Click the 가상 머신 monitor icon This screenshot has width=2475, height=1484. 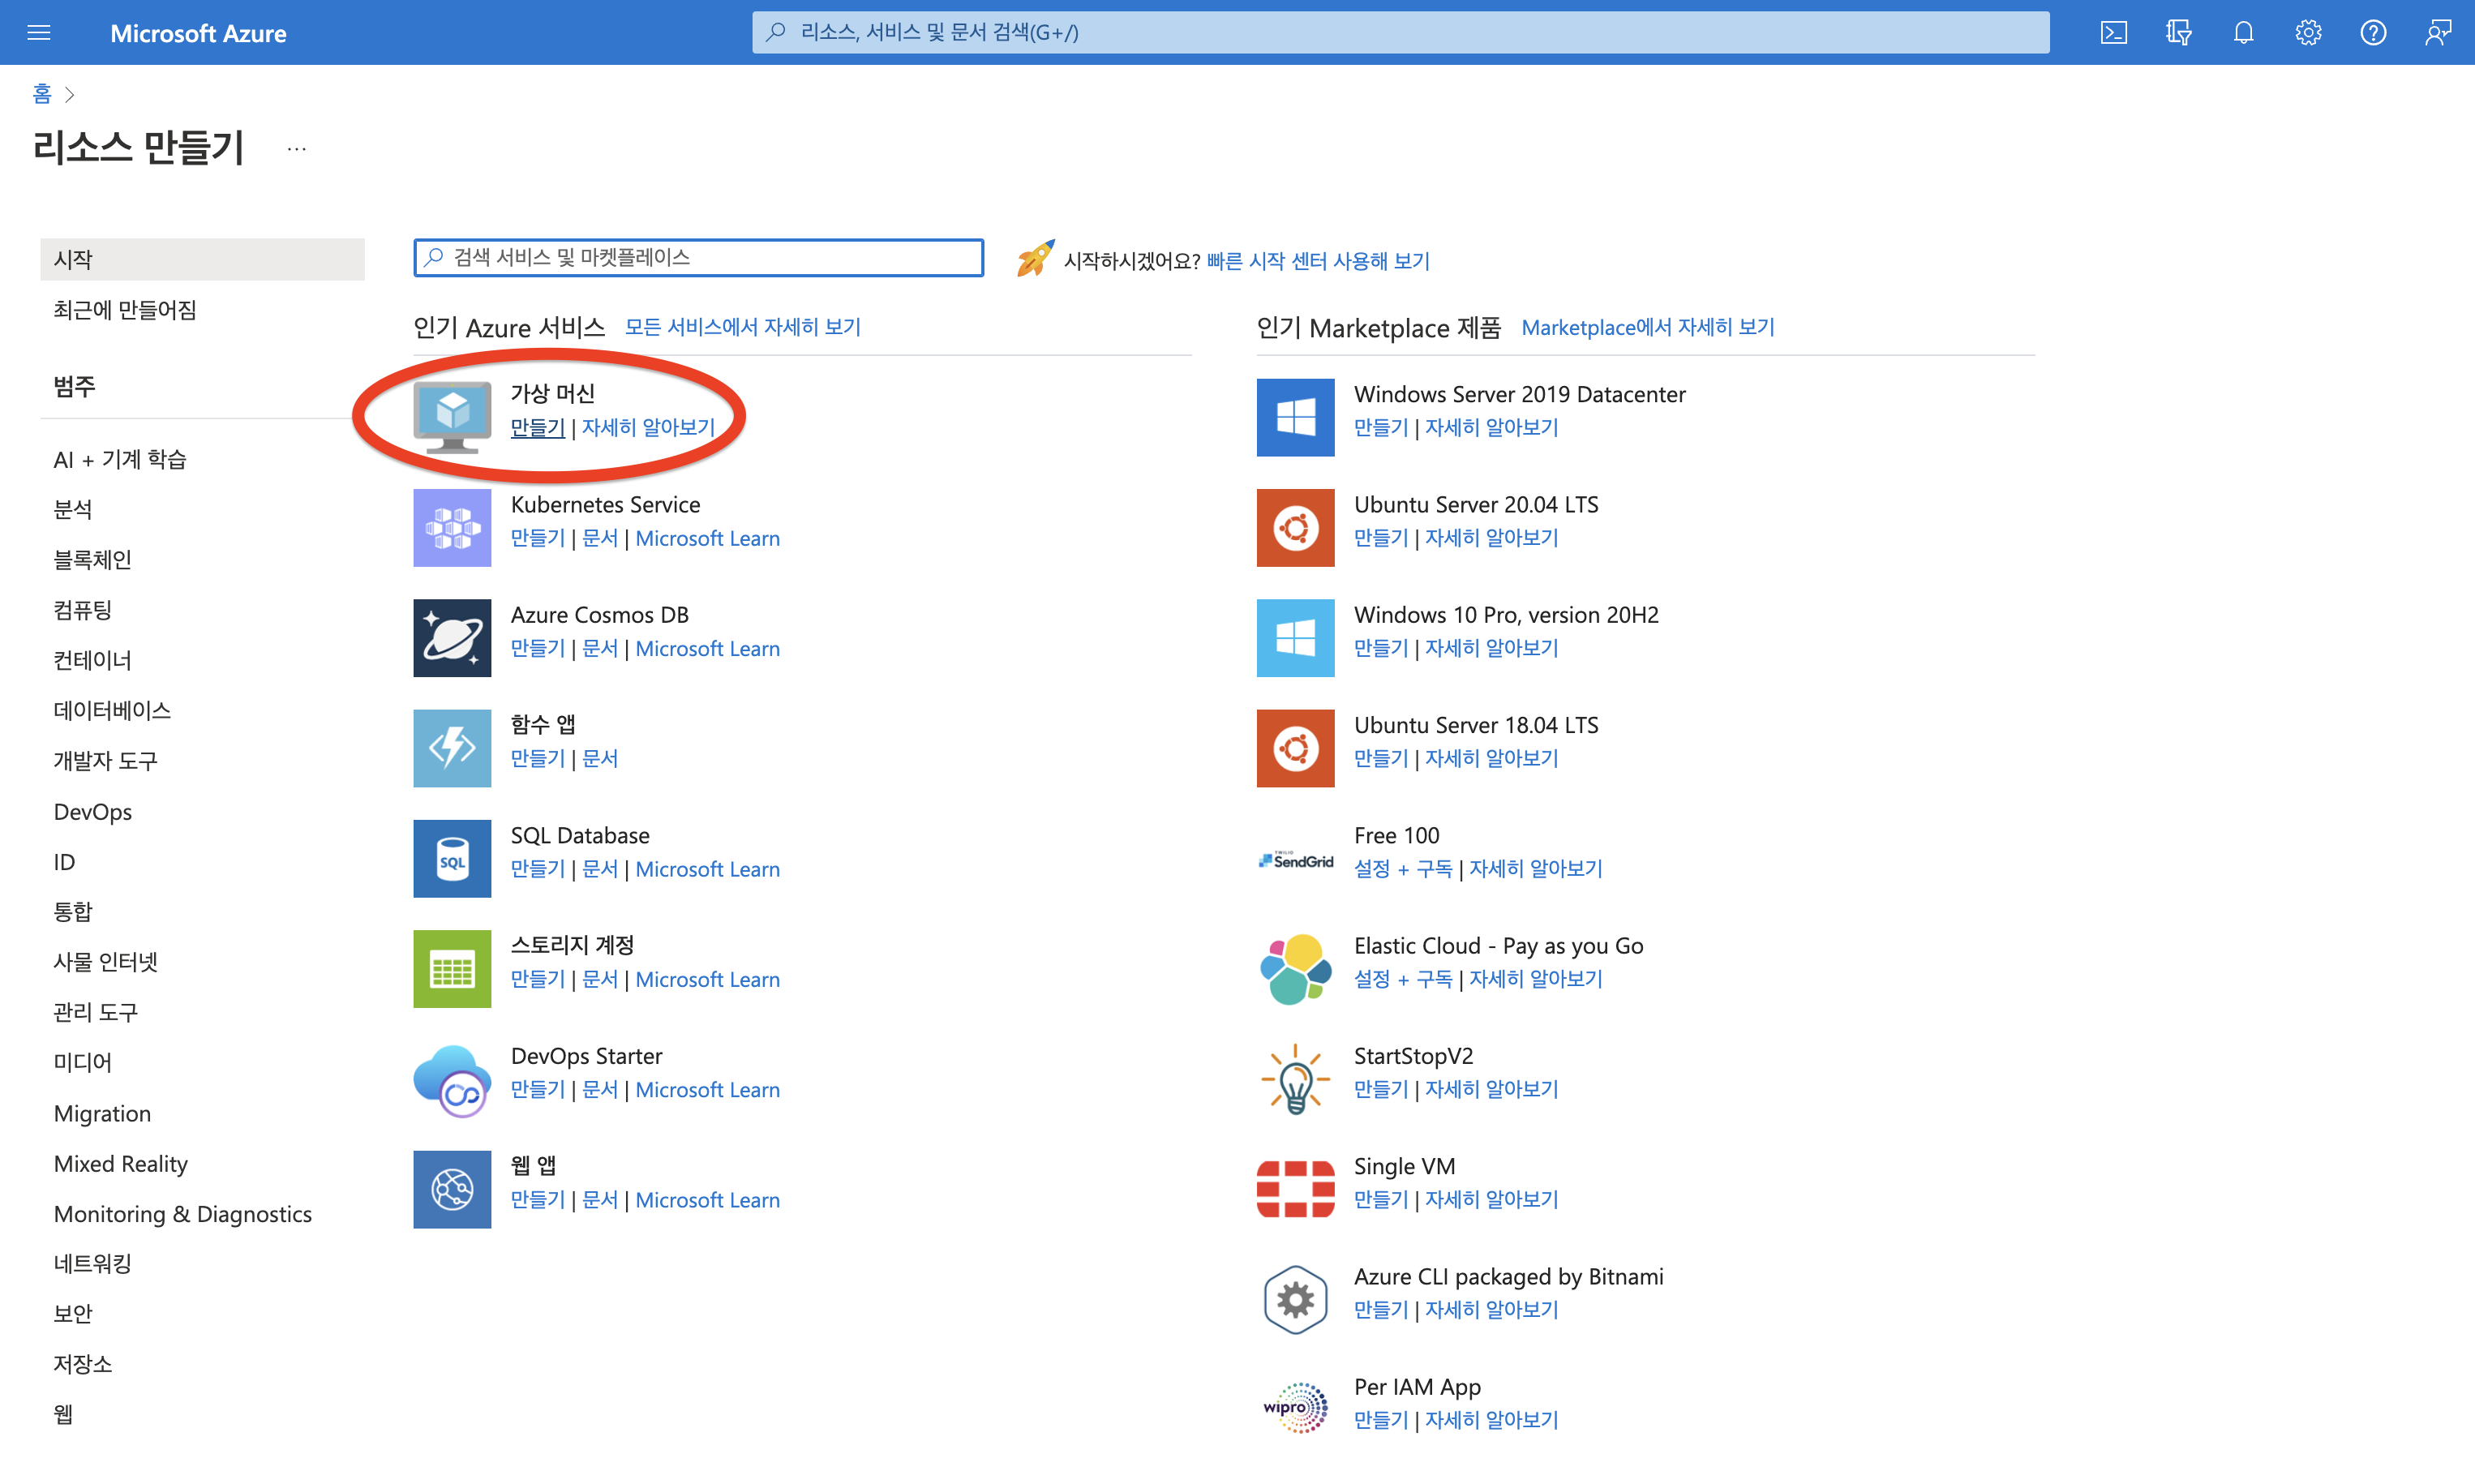tap(452, 417)
